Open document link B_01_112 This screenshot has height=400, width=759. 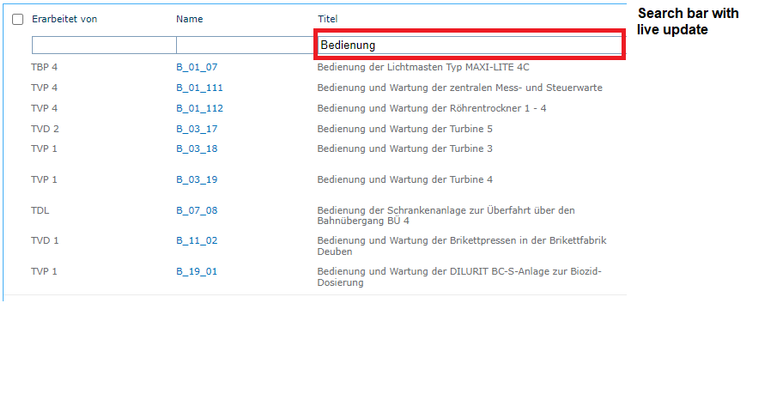pos(199,108)
